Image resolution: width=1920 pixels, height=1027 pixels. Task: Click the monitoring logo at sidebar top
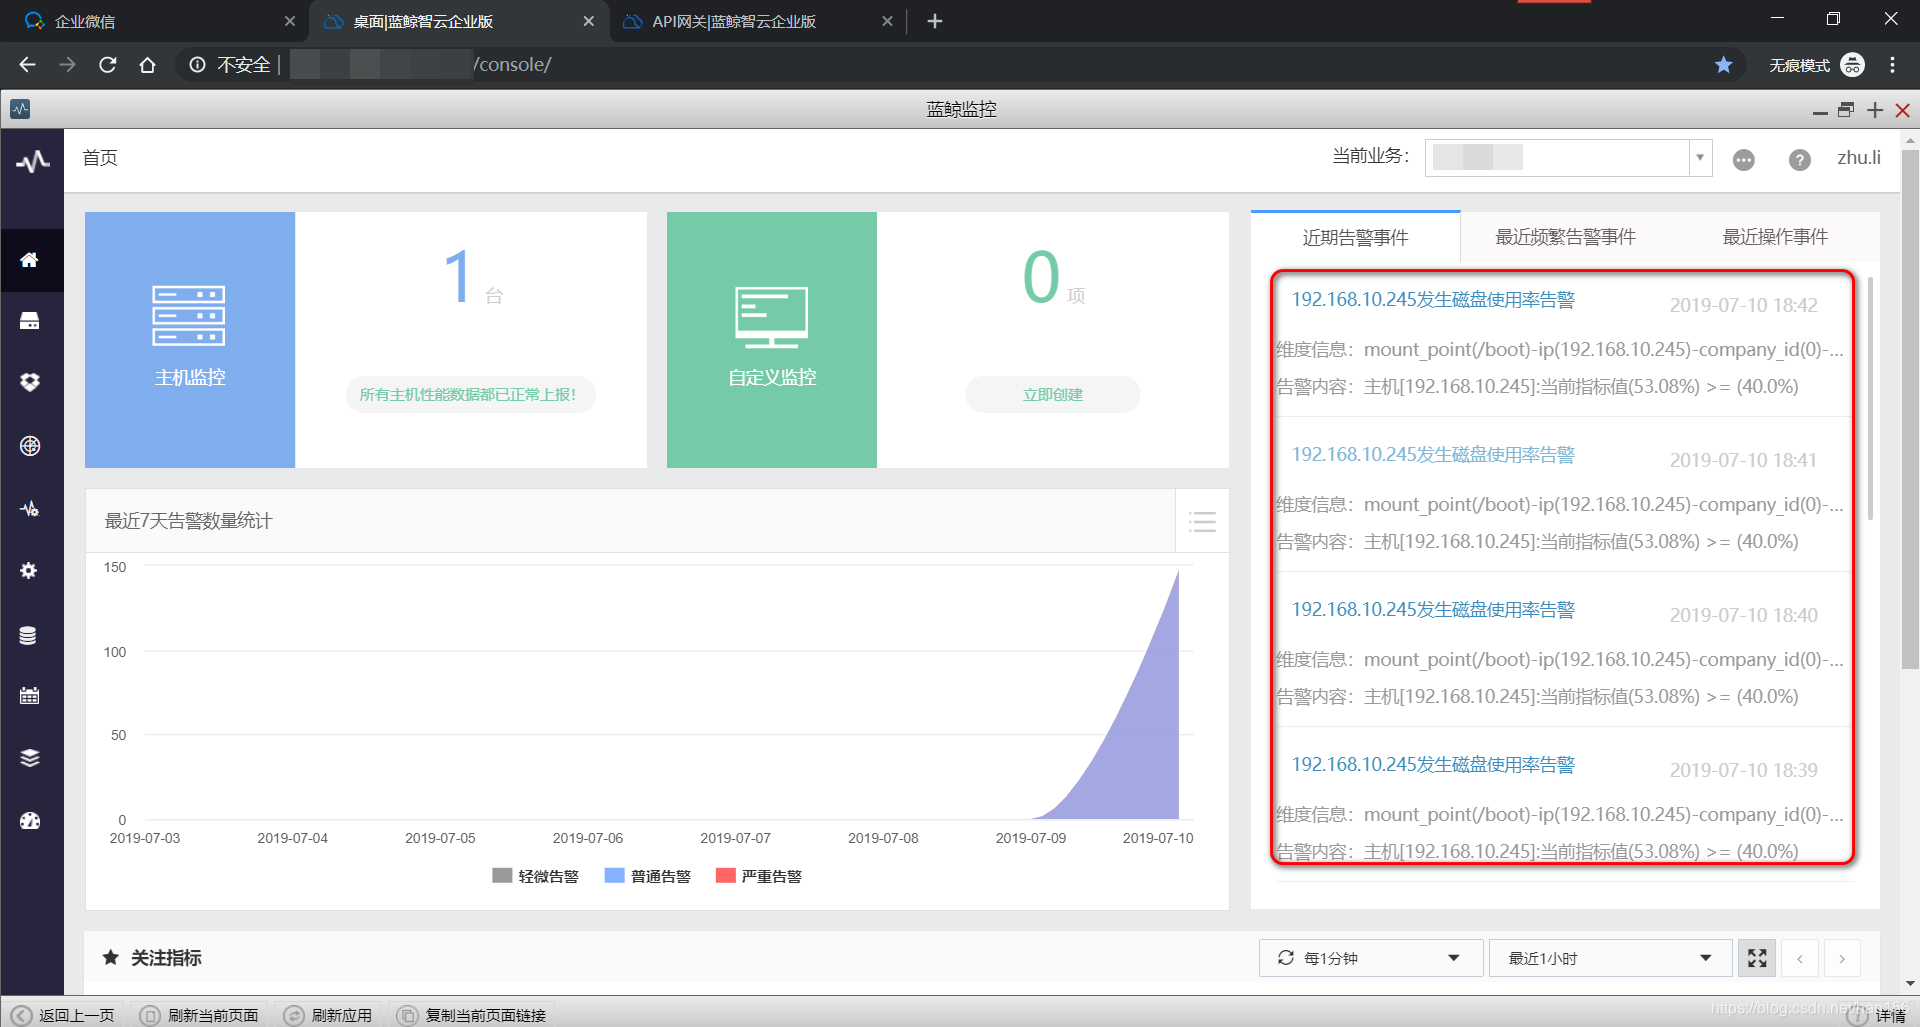click(x=33, y=162)
